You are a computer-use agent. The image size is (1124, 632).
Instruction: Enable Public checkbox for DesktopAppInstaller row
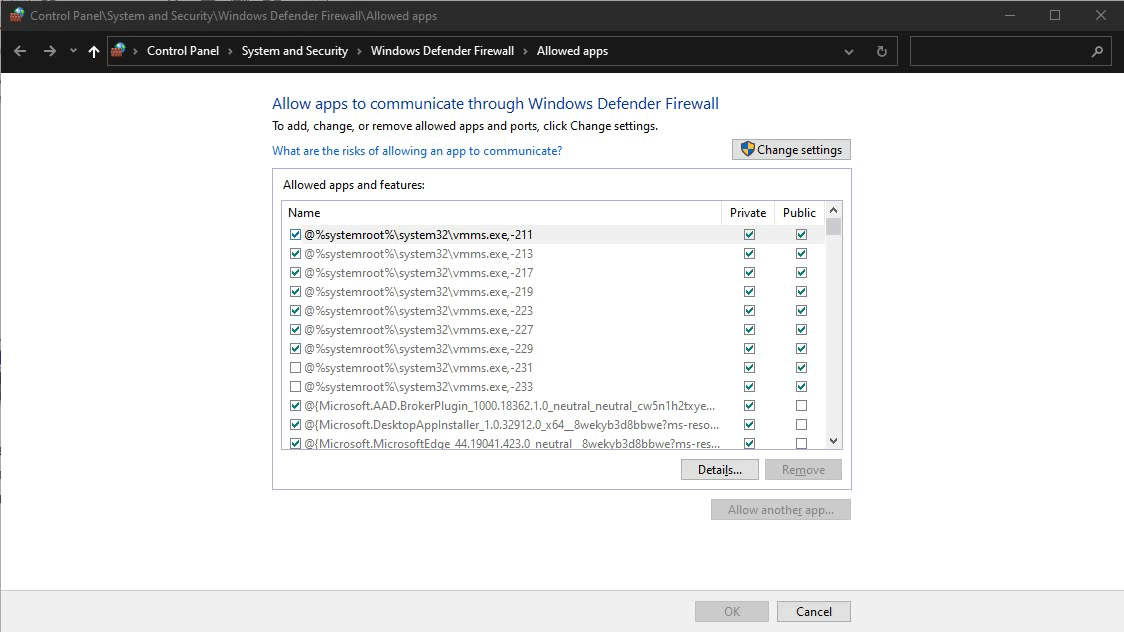pyautogui.click(x=801, y=424)
